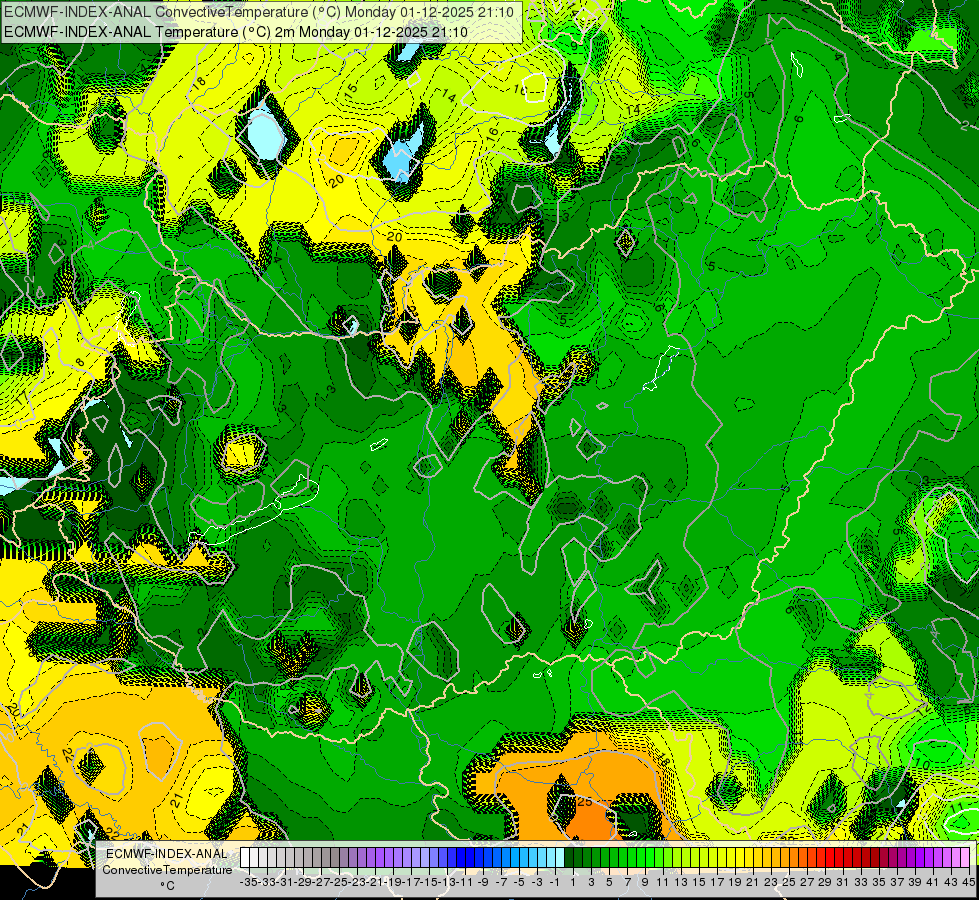Select the 5 value on the legend scale
The height and width of the screenshot is (900, 979).
click(609, 882)
